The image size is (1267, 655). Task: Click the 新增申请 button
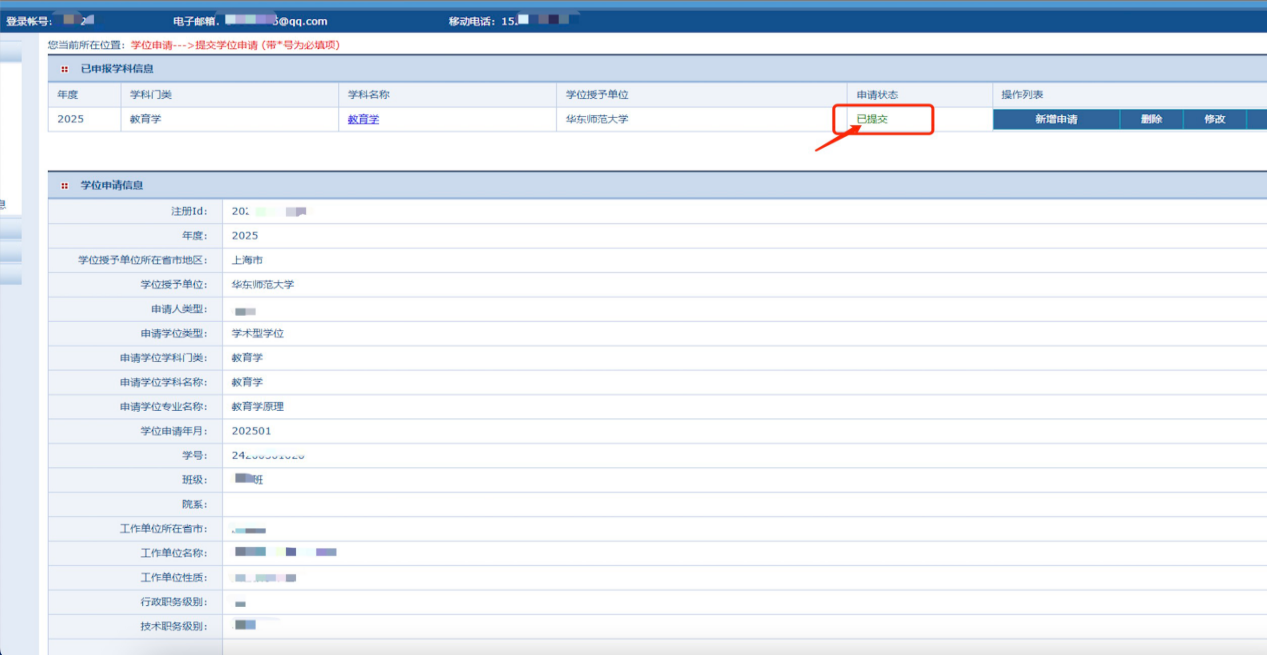pyautogui.click(x=1055, y=119)
